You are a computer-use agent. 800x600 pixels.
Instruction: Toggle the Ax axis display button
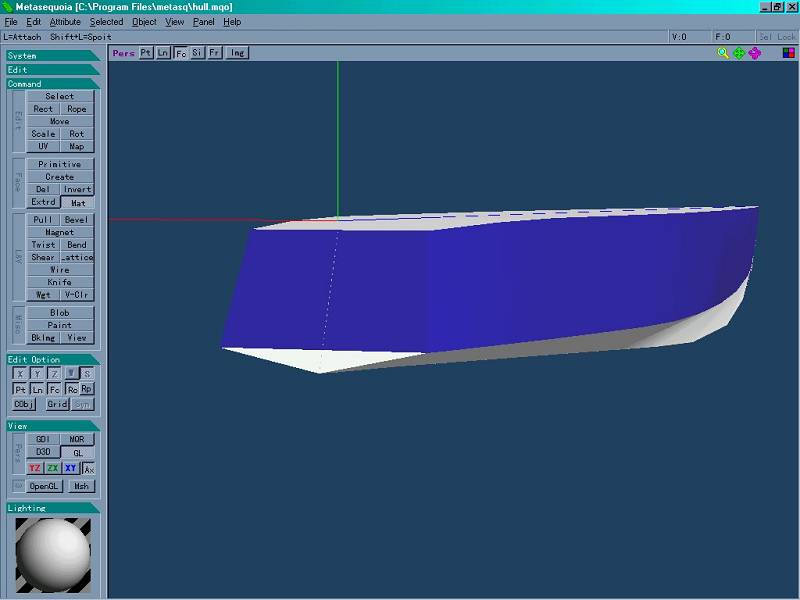(89, 469)
